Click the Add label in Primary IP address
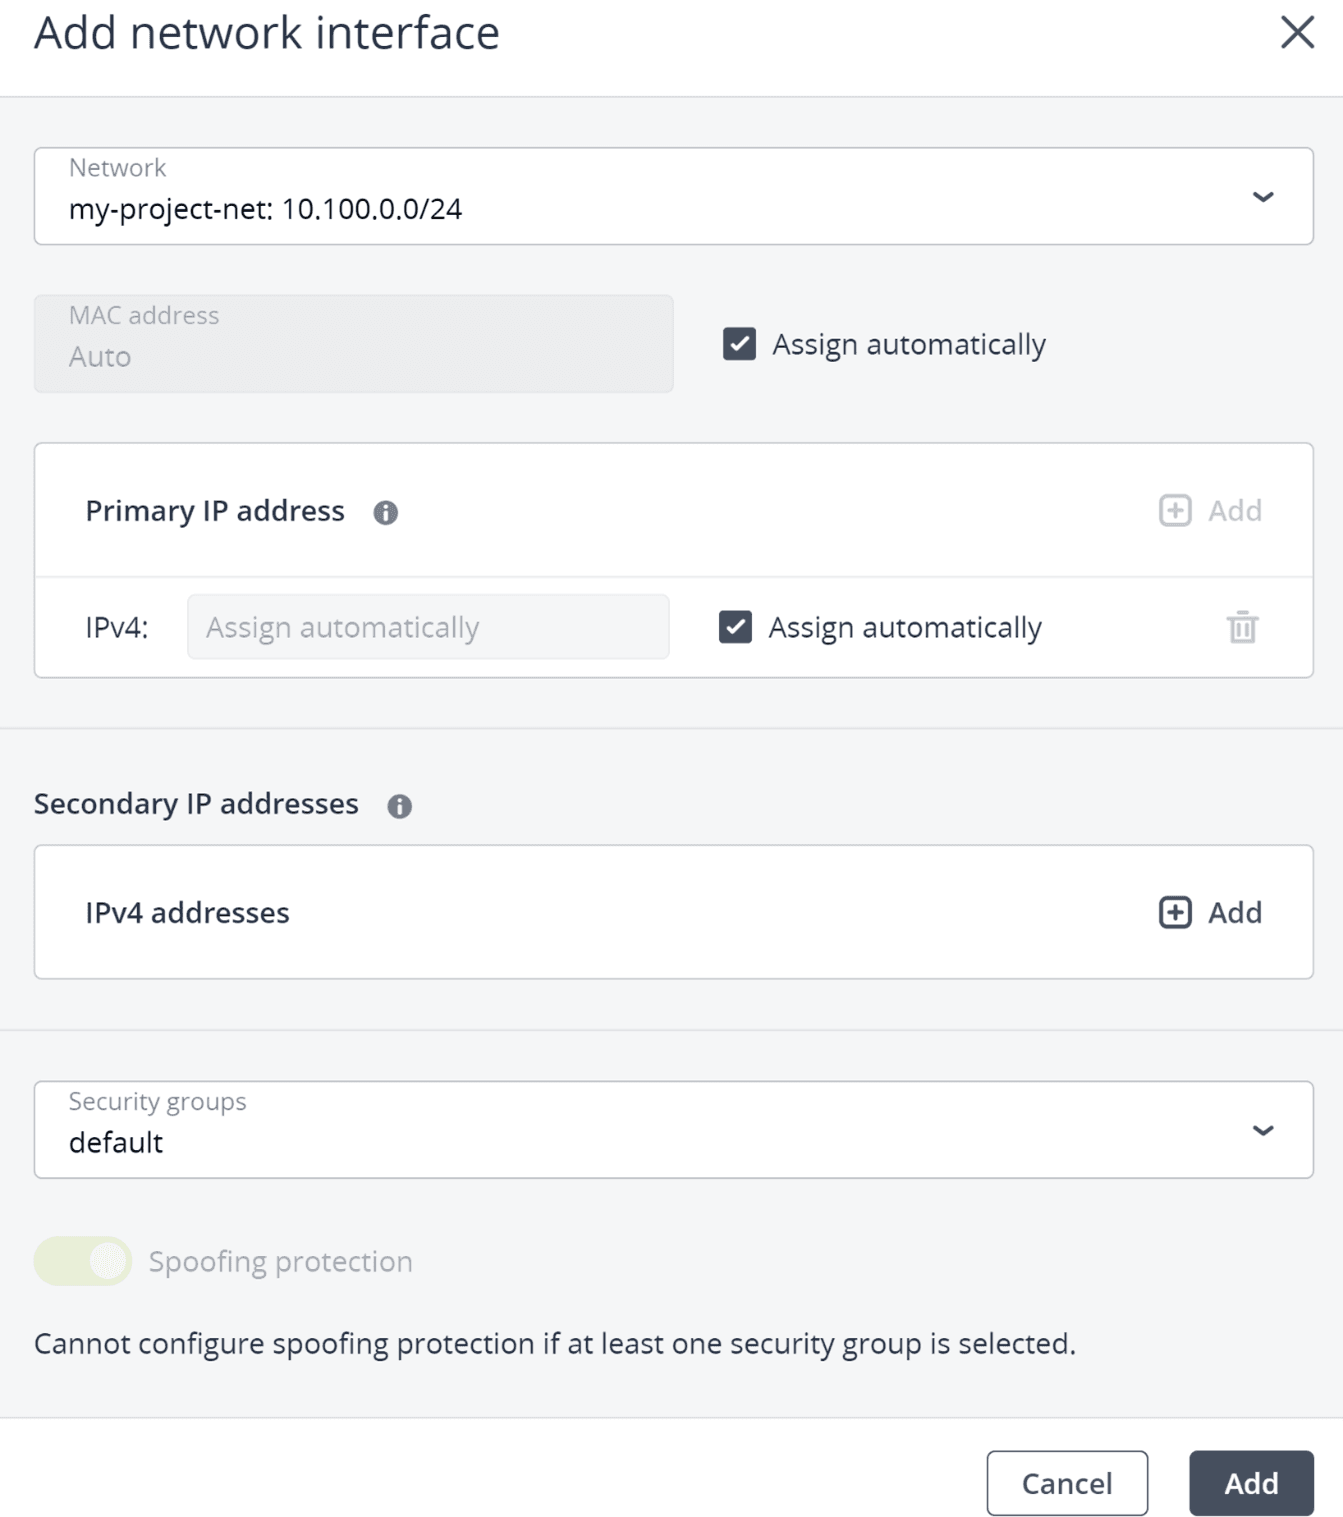This screenshot has width=1343, height=1517. click(x=1235, y=510)
